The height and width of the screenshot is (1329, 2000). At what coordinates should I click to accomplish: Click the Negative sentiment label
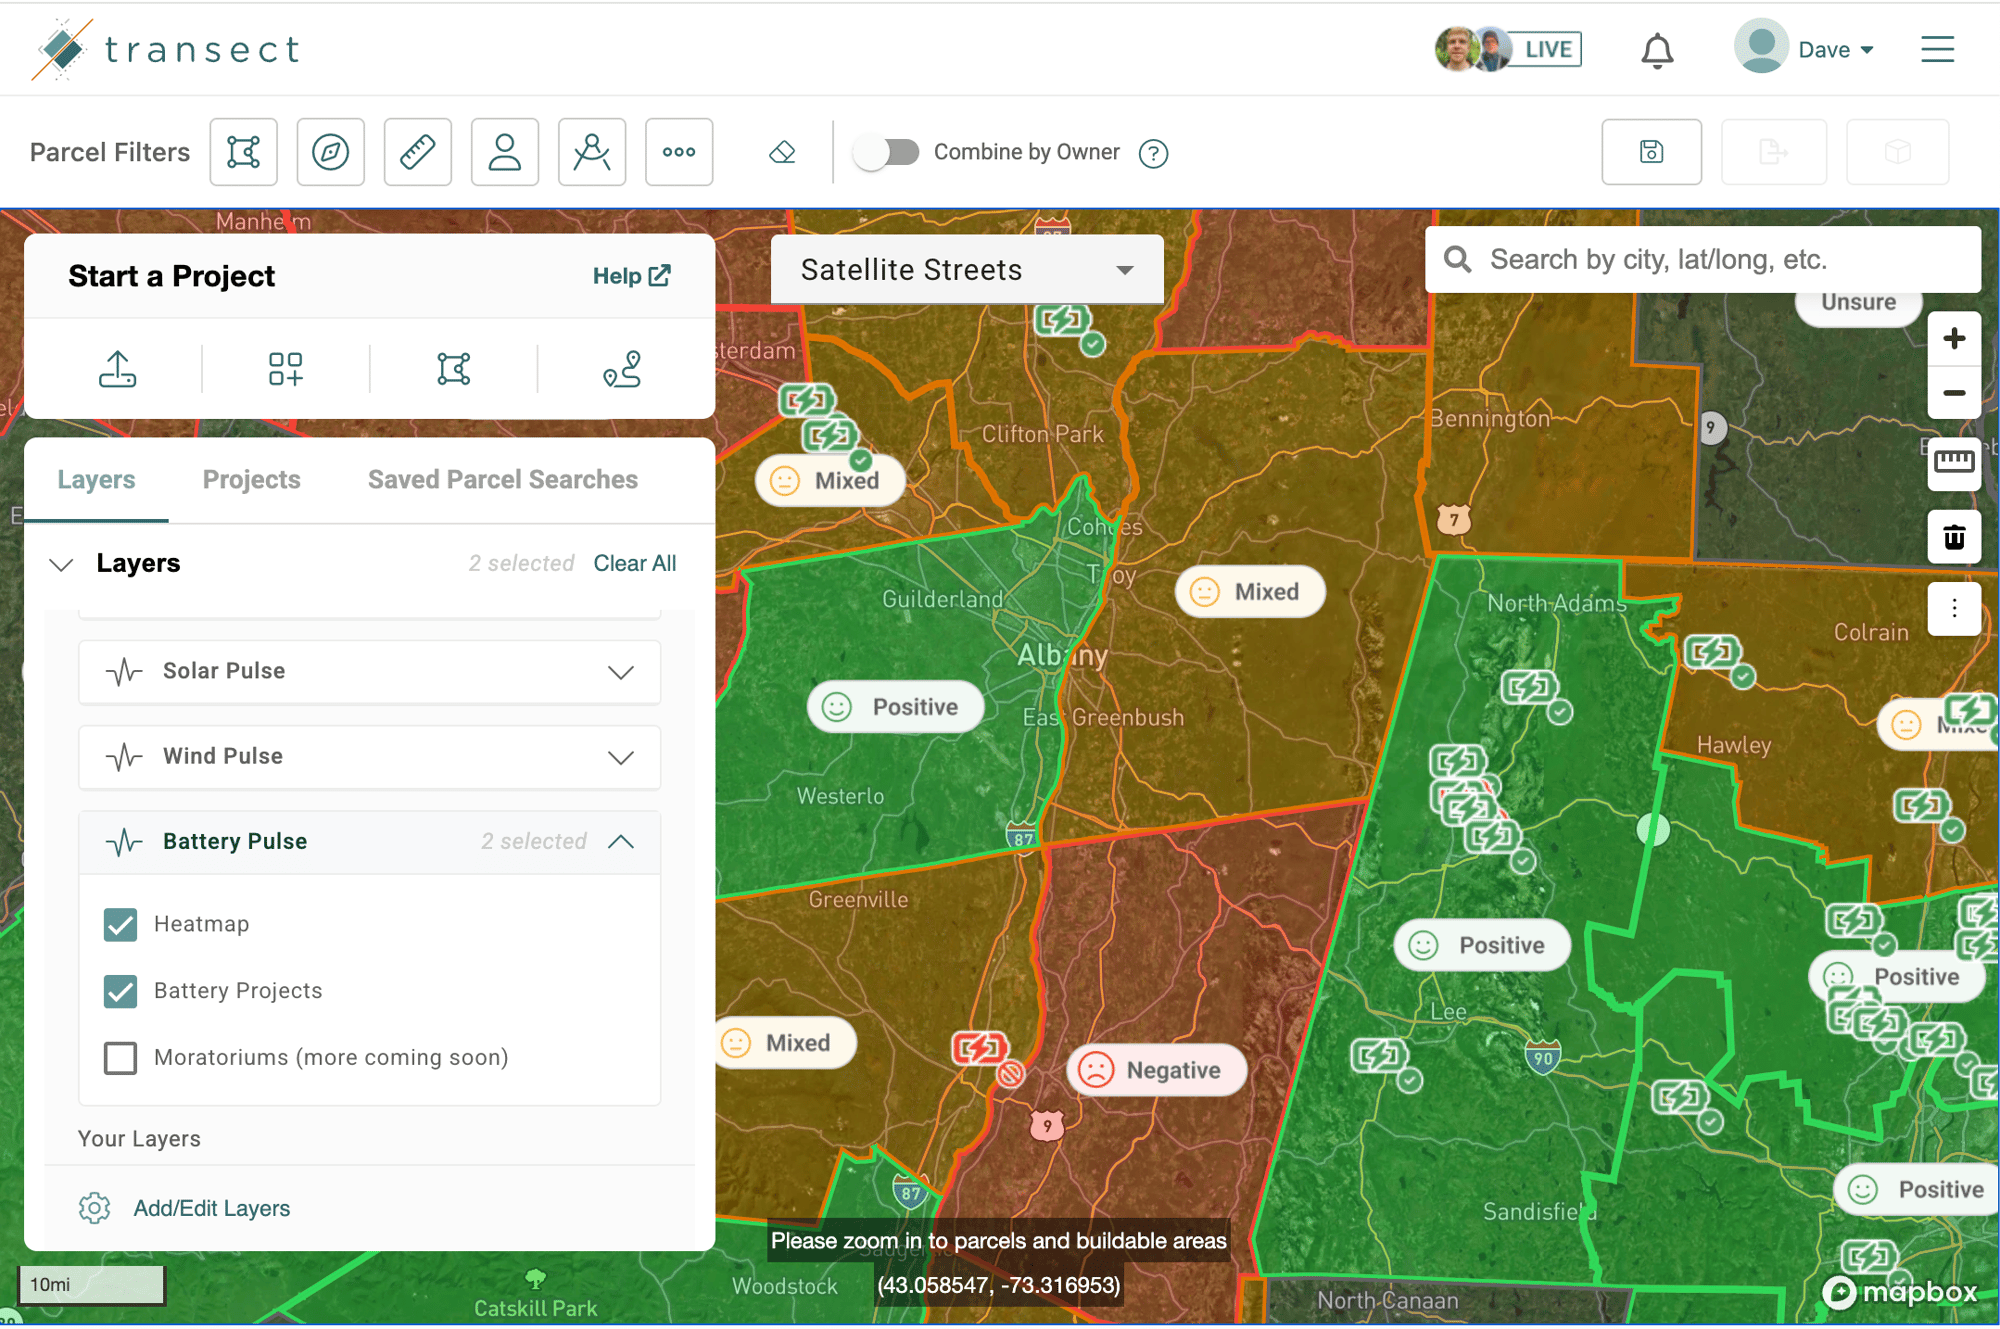(x=1157, y=1070)
